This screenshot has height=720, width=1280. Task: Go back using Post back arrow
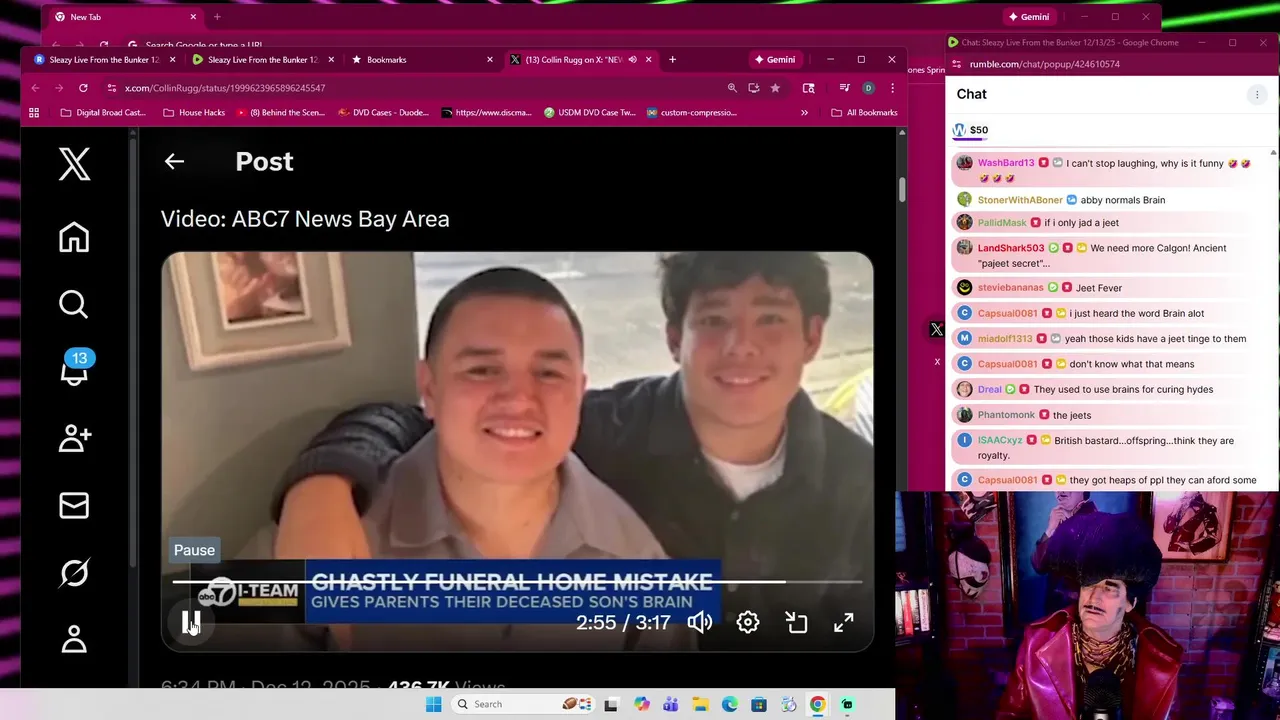pos(174,161)
